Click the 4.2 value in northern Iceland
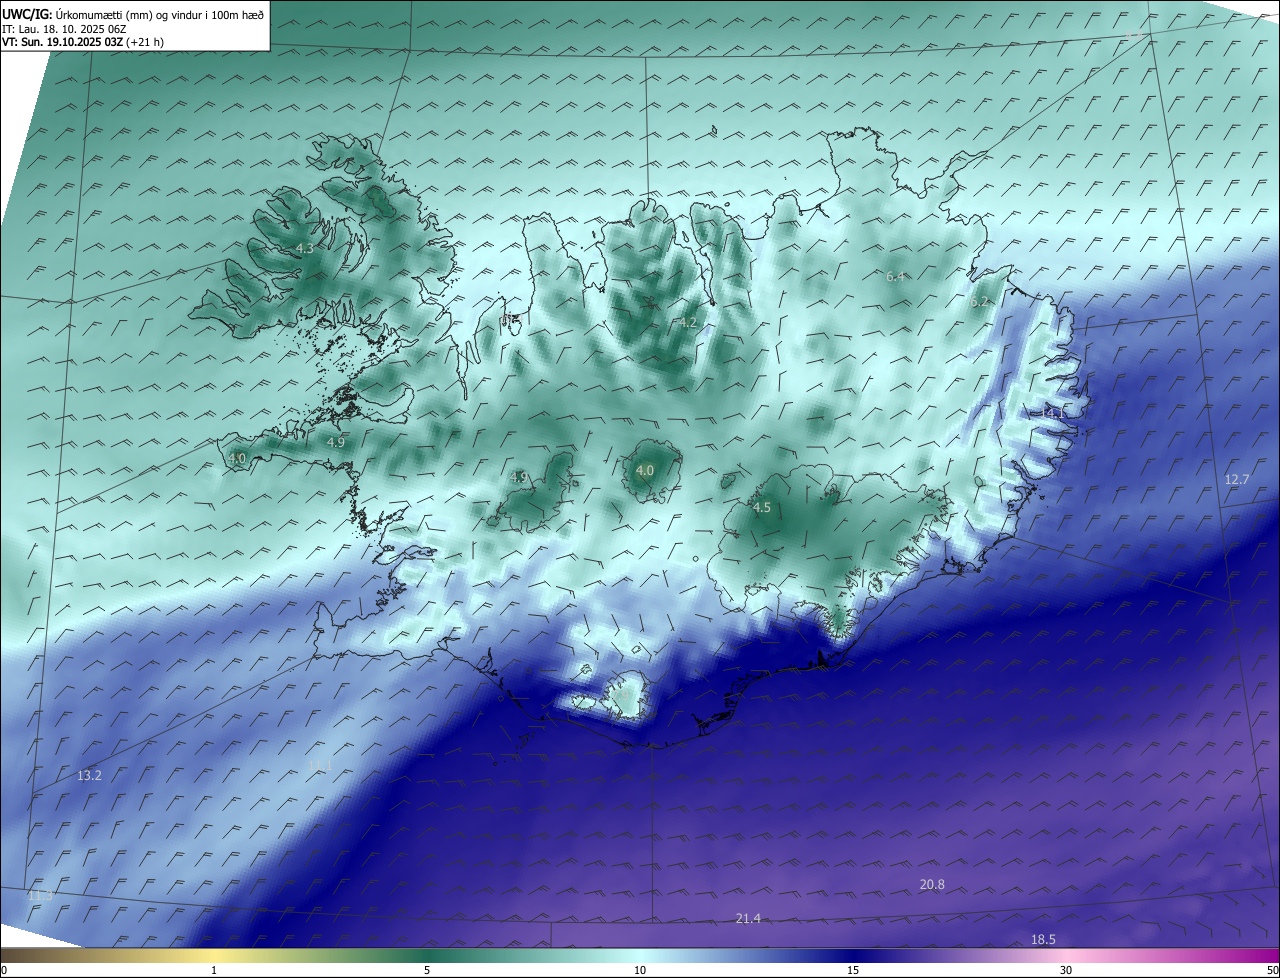Image resolution: width=1280 pixels, height=978 pixels. (x=688, y=322)
